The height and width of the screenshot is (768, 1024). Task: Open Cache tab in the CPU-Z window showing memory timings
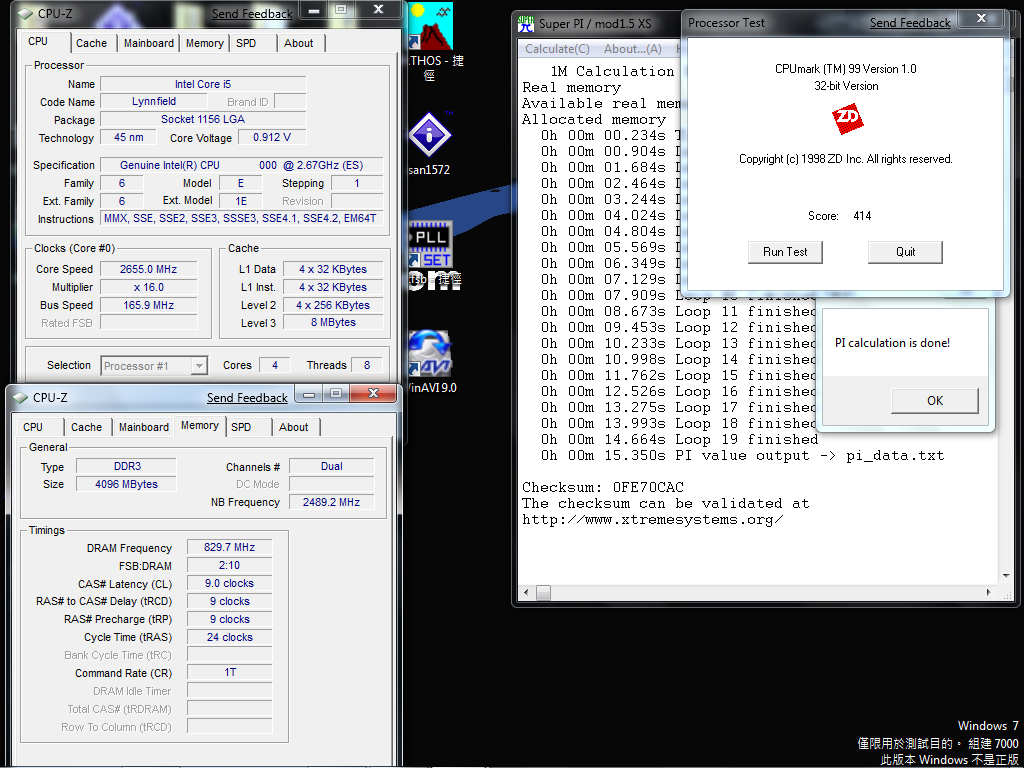point(86,427)
